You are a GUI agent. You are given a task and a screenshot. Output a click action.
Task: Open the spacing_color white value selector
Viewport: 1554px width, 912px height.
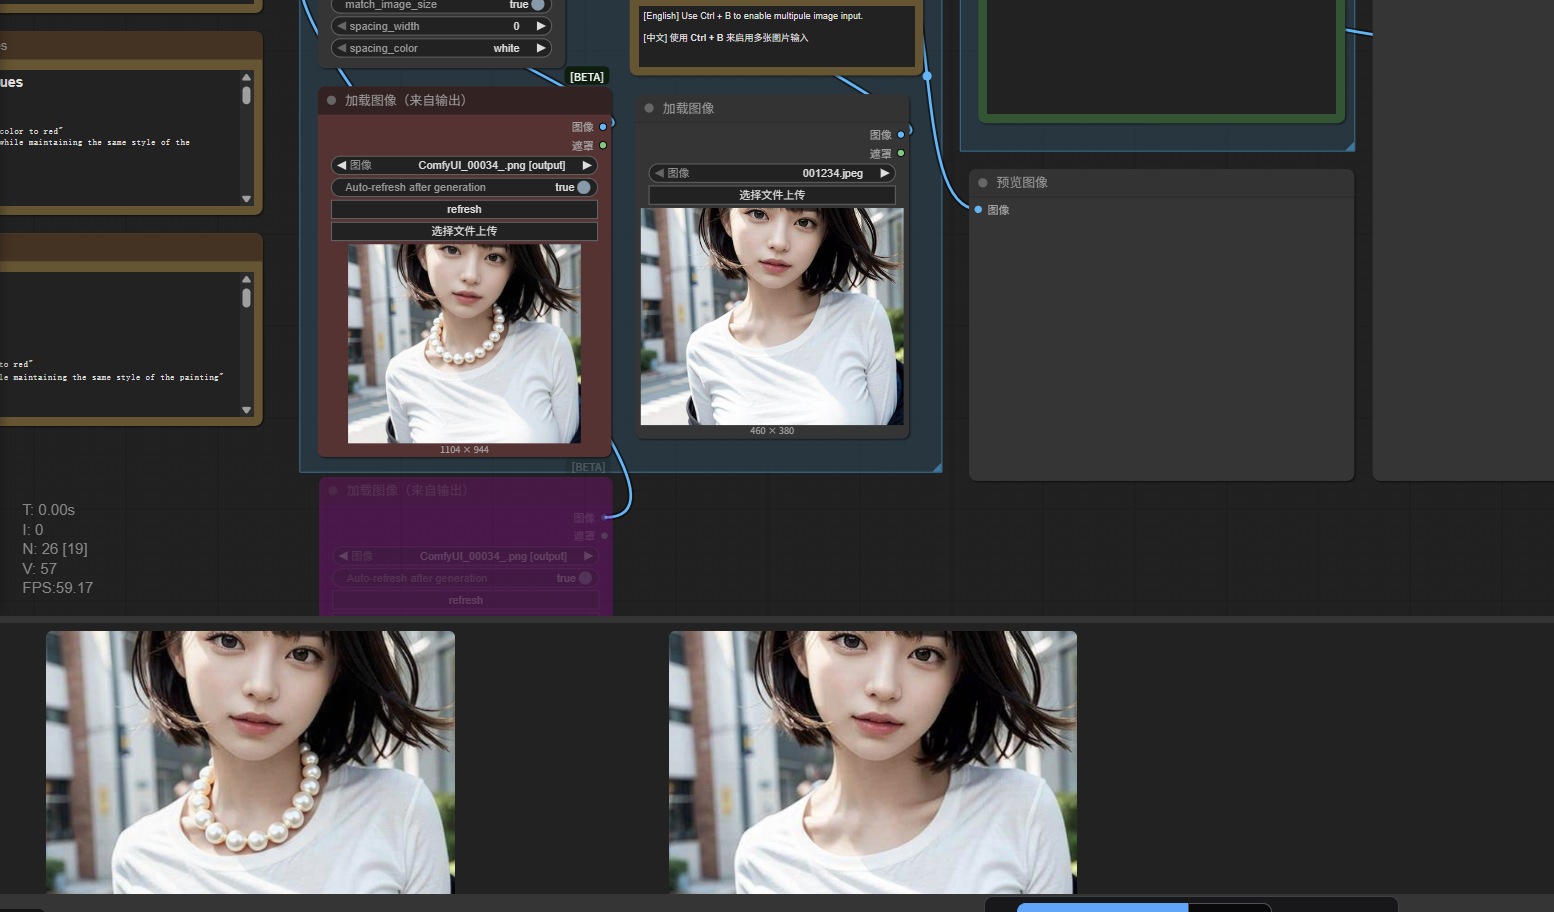pyautogui.click(x=506, y=48)
